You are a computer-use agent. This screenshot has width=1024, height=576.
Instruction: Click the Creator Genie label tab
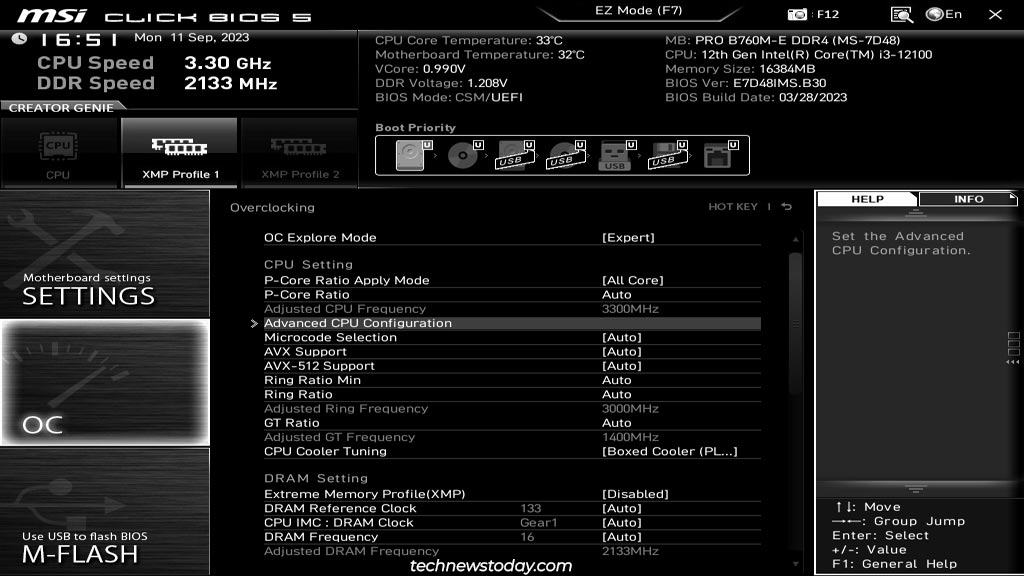[x=61, y=108]
